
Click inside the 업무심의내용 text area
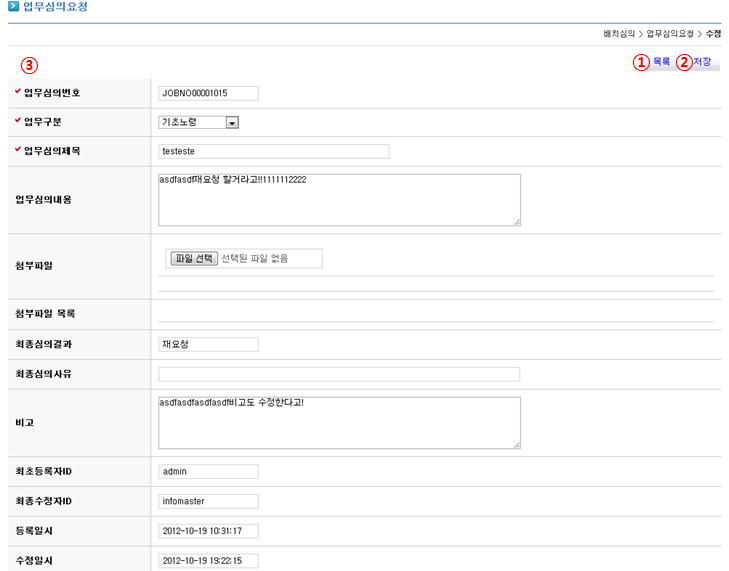coord(339,200)
